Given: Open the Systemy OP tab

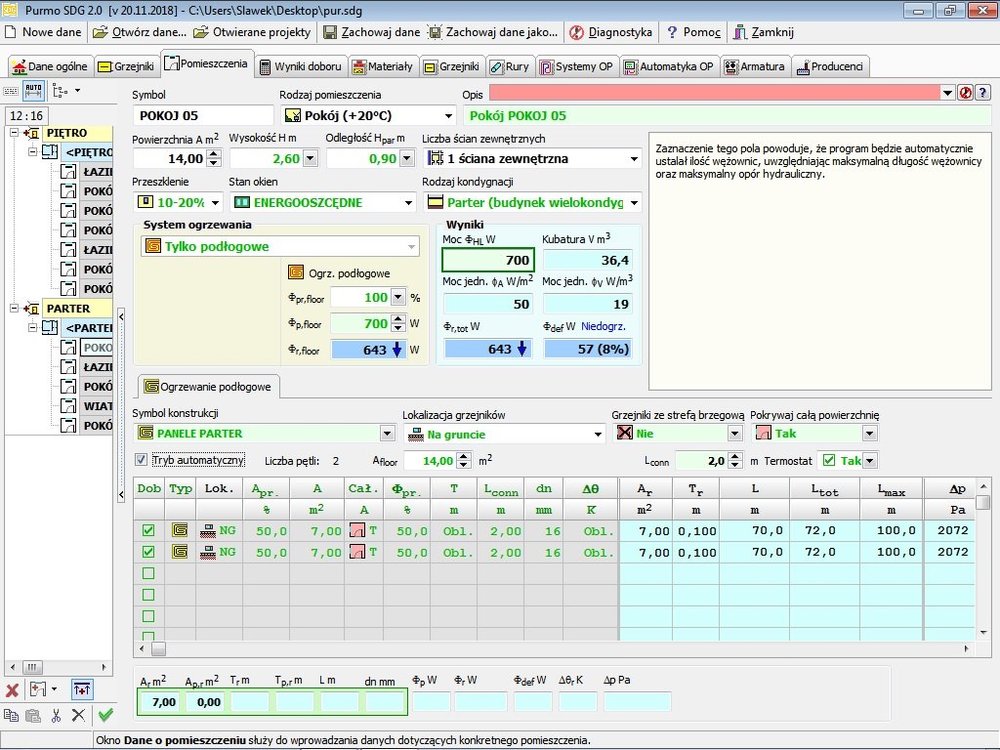Looking at the screenshot, I should point(576,67).
